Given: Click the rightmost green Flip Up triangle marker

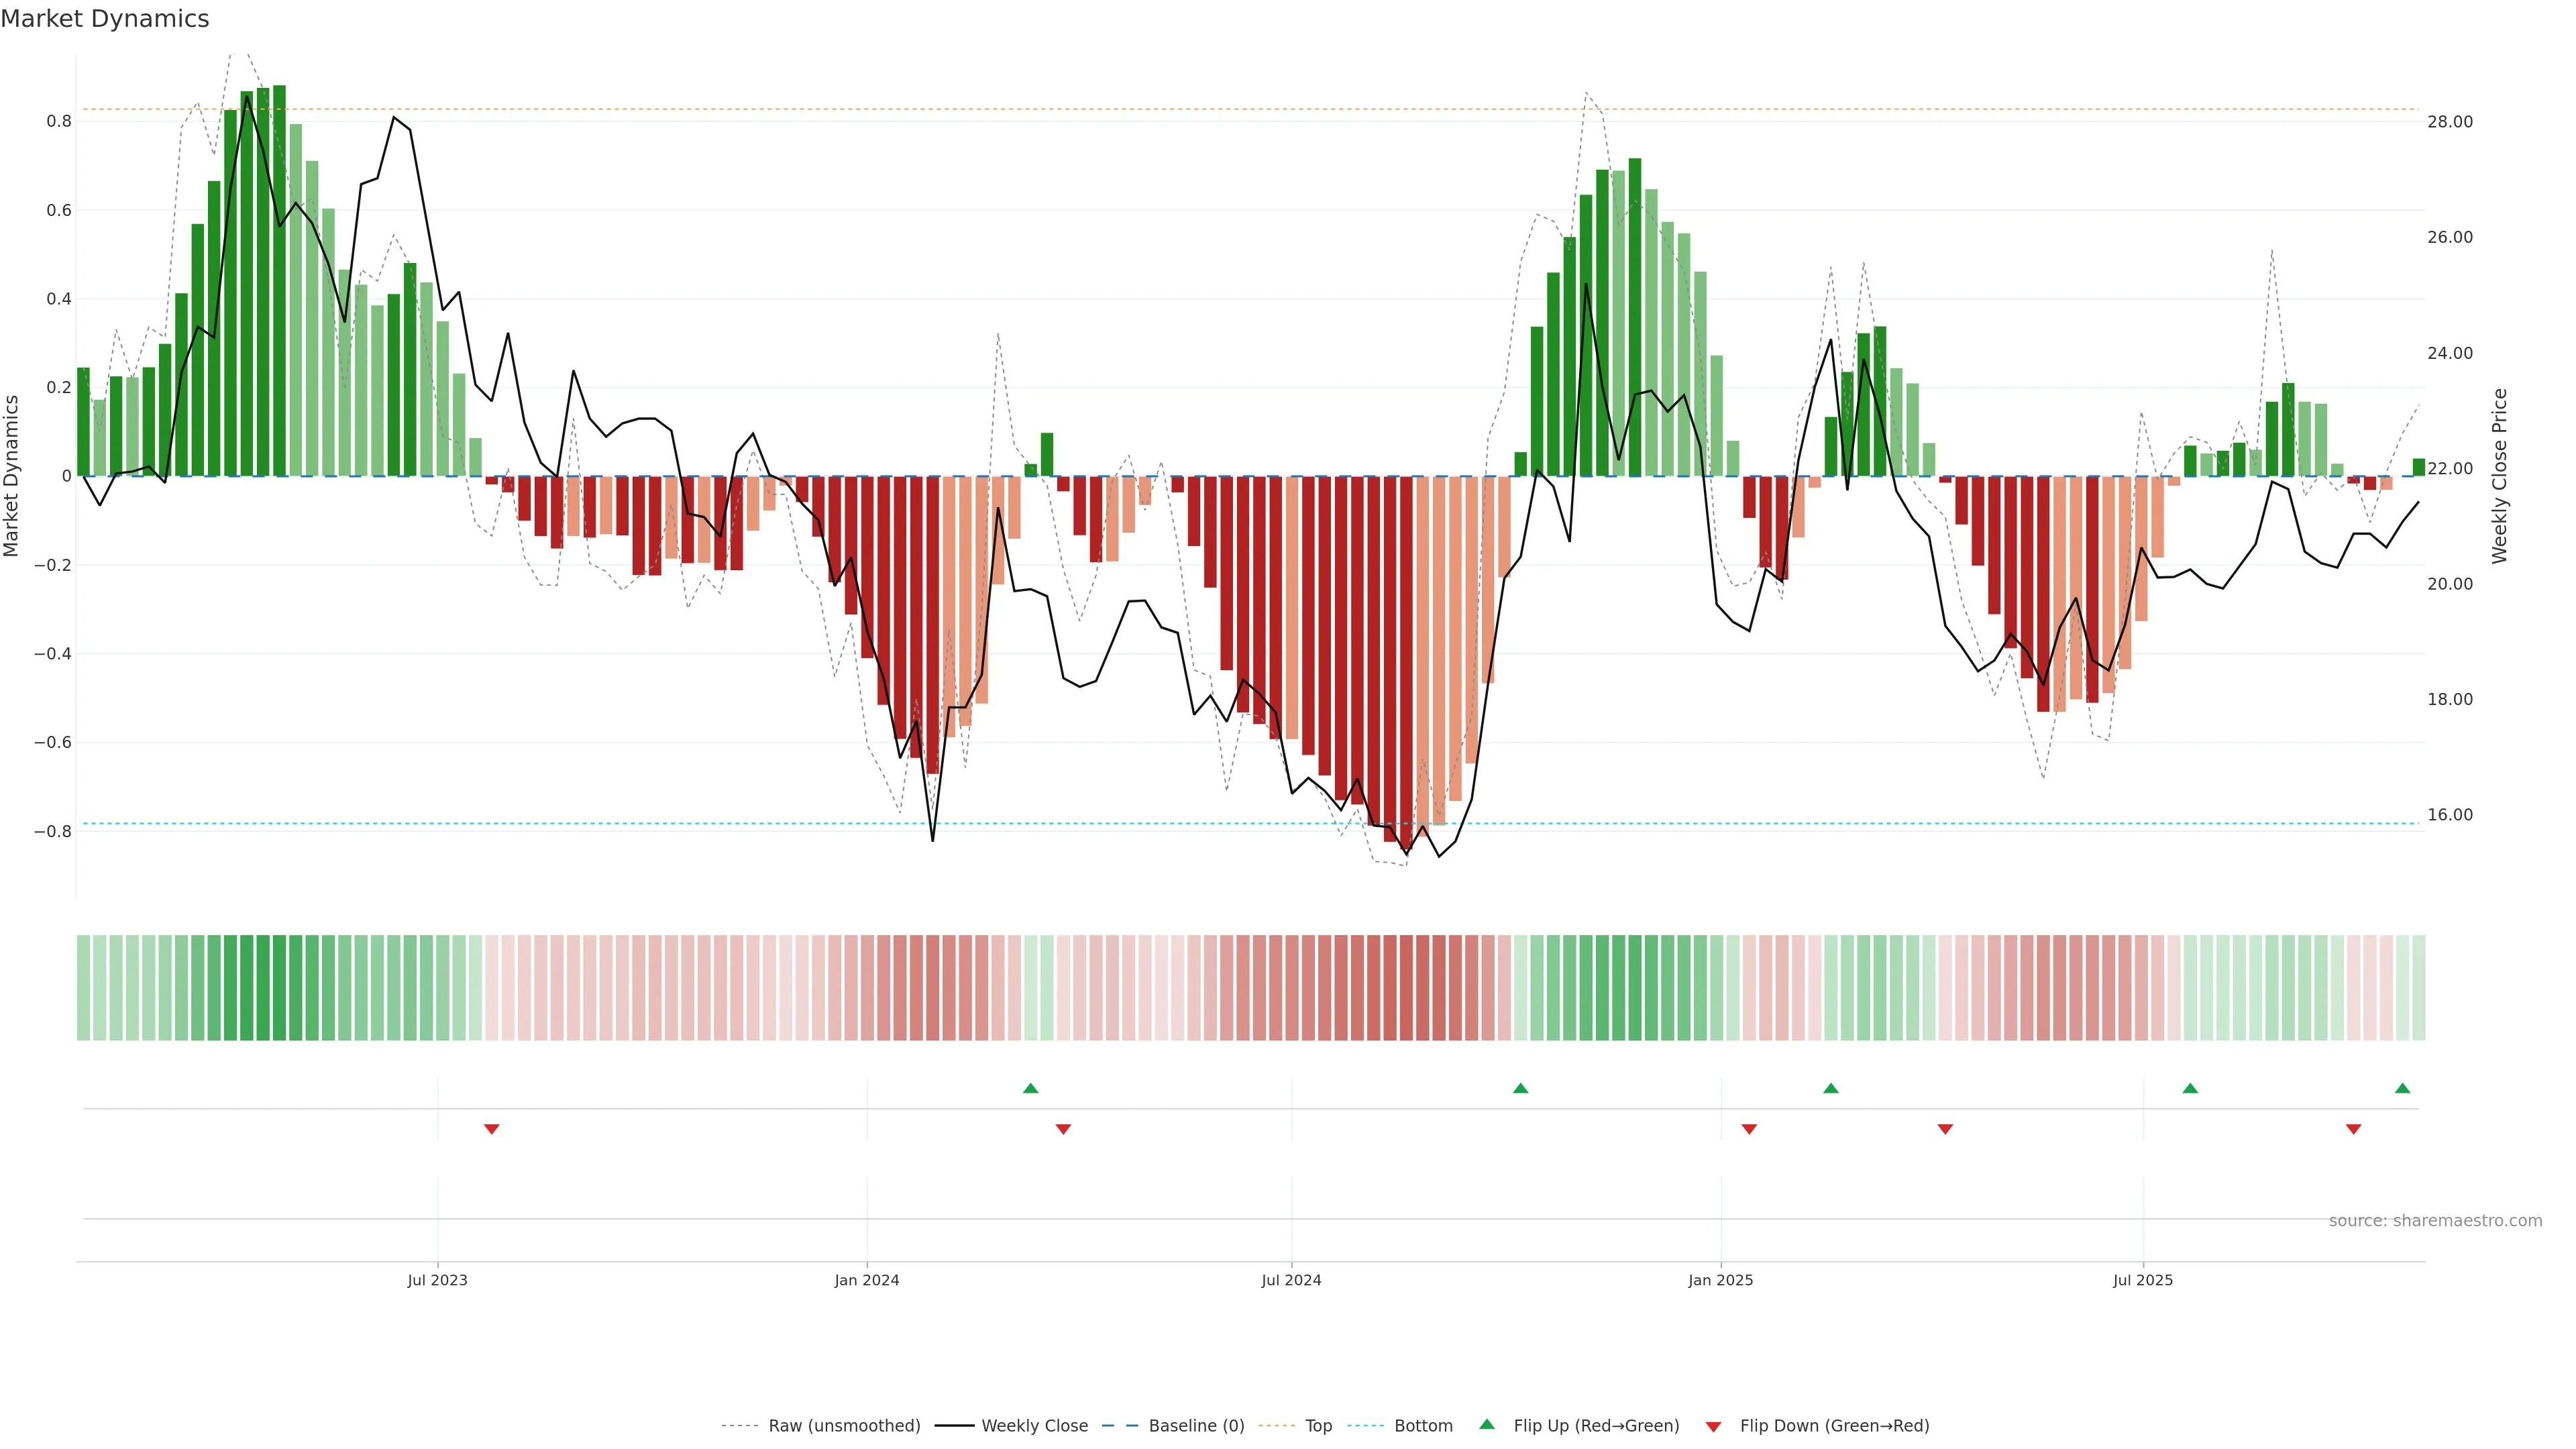Looking at the screenshot, I should click(2402, 1088).
